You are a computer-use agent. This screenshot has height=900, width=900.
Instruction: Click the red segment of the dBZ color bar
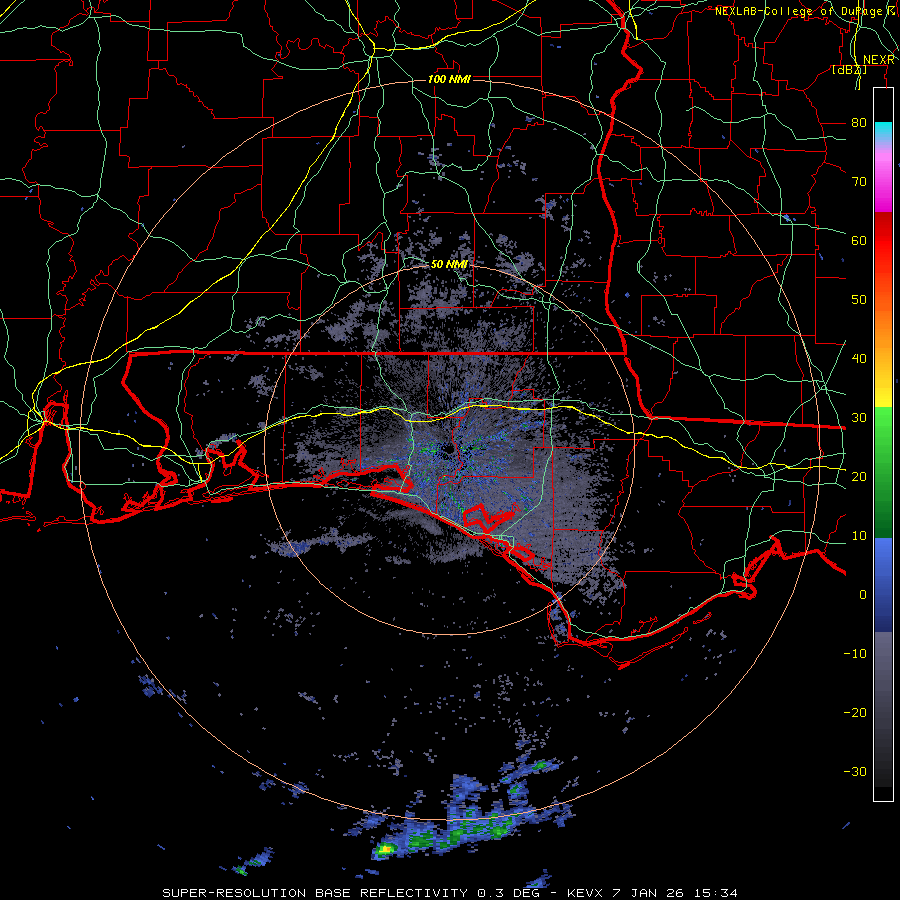(x=883, y=241)
